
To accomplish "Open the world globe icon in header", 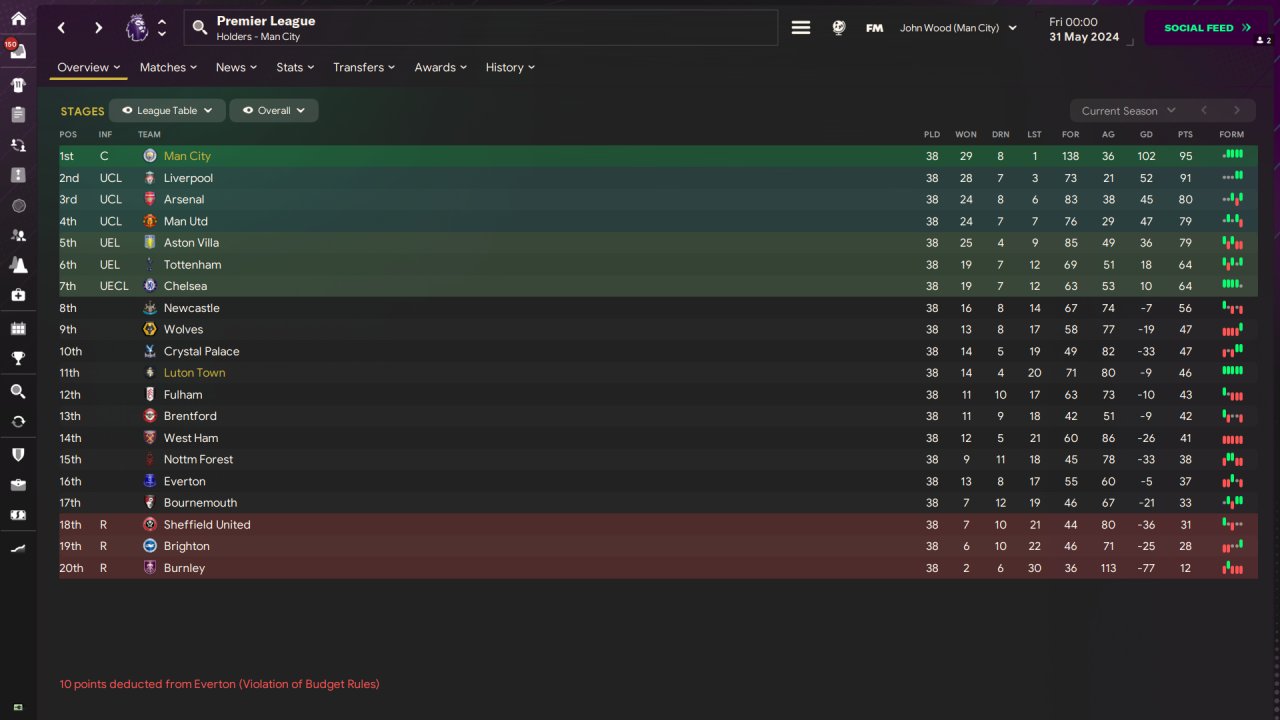I will 839,28.
